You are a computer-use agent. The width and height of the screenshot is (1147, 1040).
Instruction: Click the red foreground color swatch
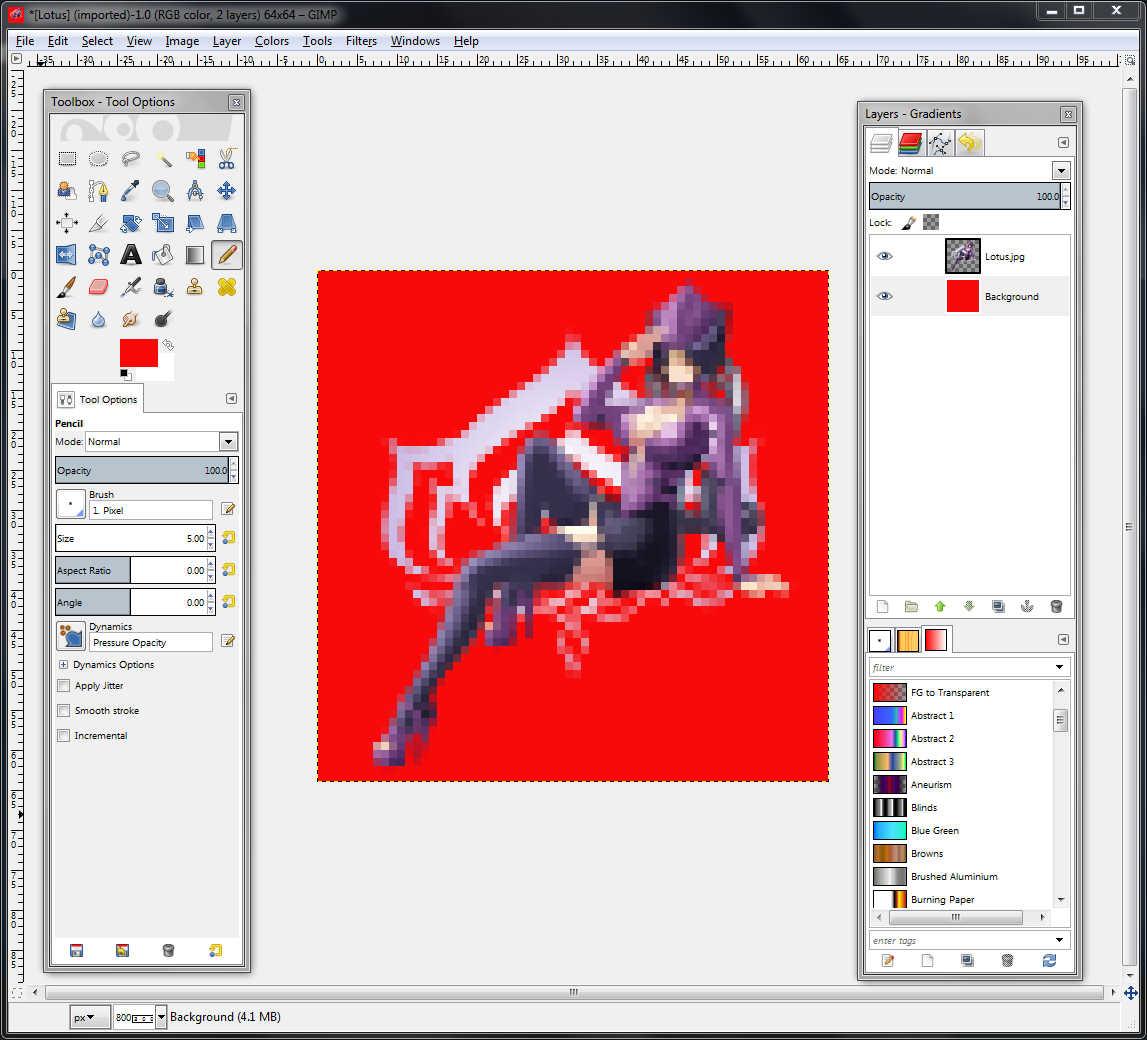pos(139,353)
